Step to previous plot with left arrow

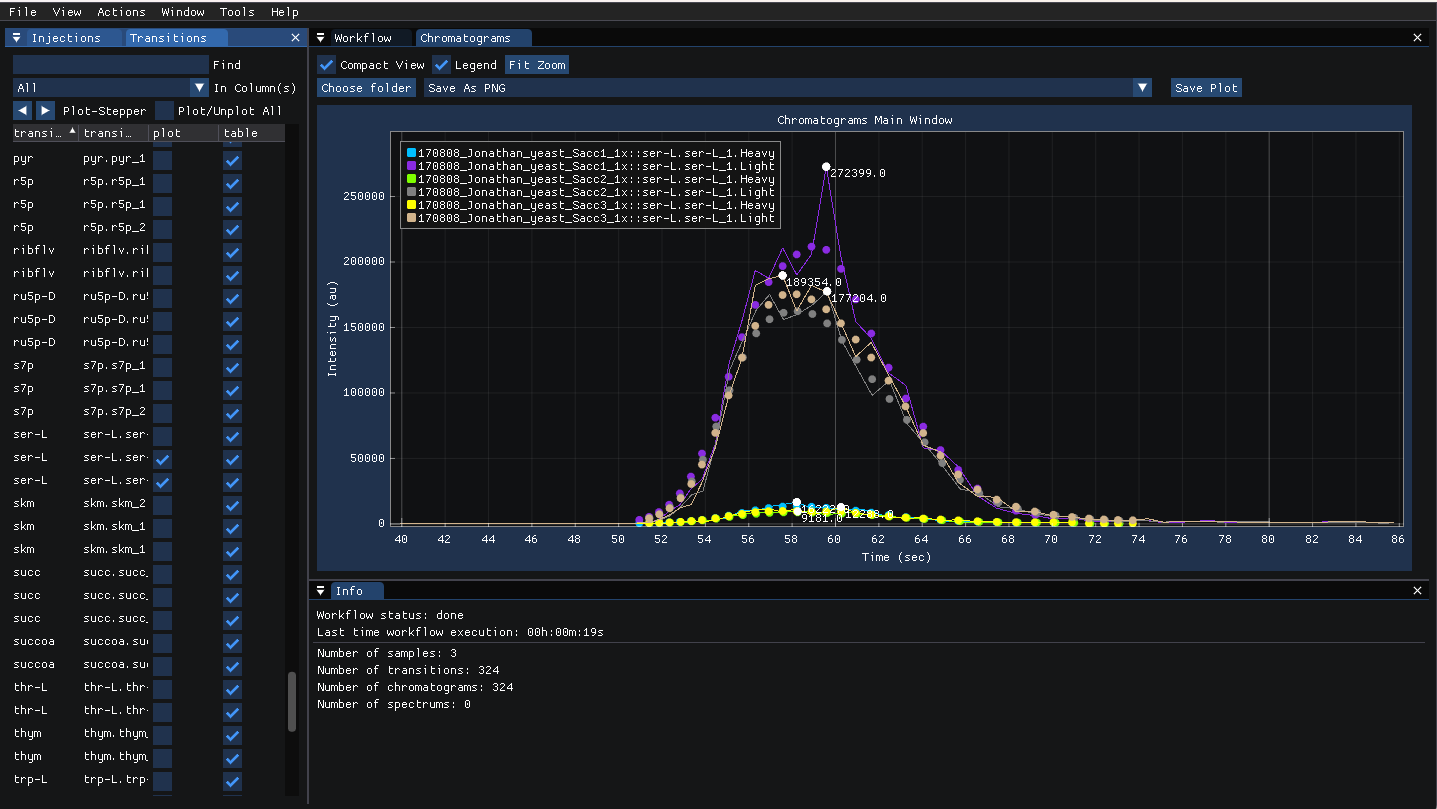22,111
